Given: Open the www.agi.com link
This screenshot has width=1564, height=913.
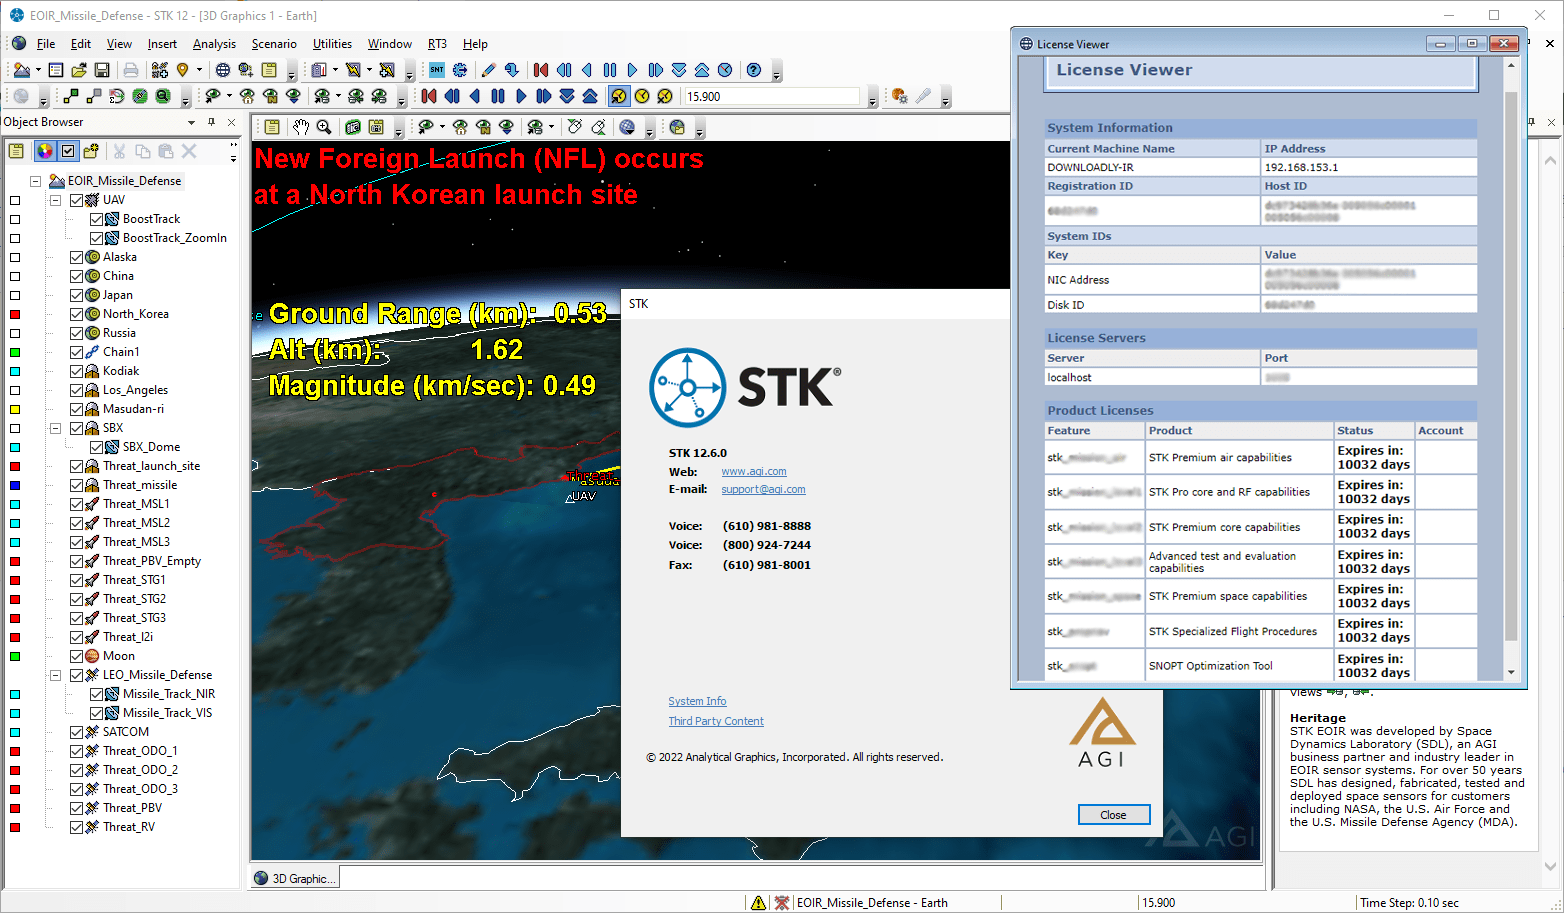Looking at the screenshot, I should pyautogui.click(x=754, y=472).
